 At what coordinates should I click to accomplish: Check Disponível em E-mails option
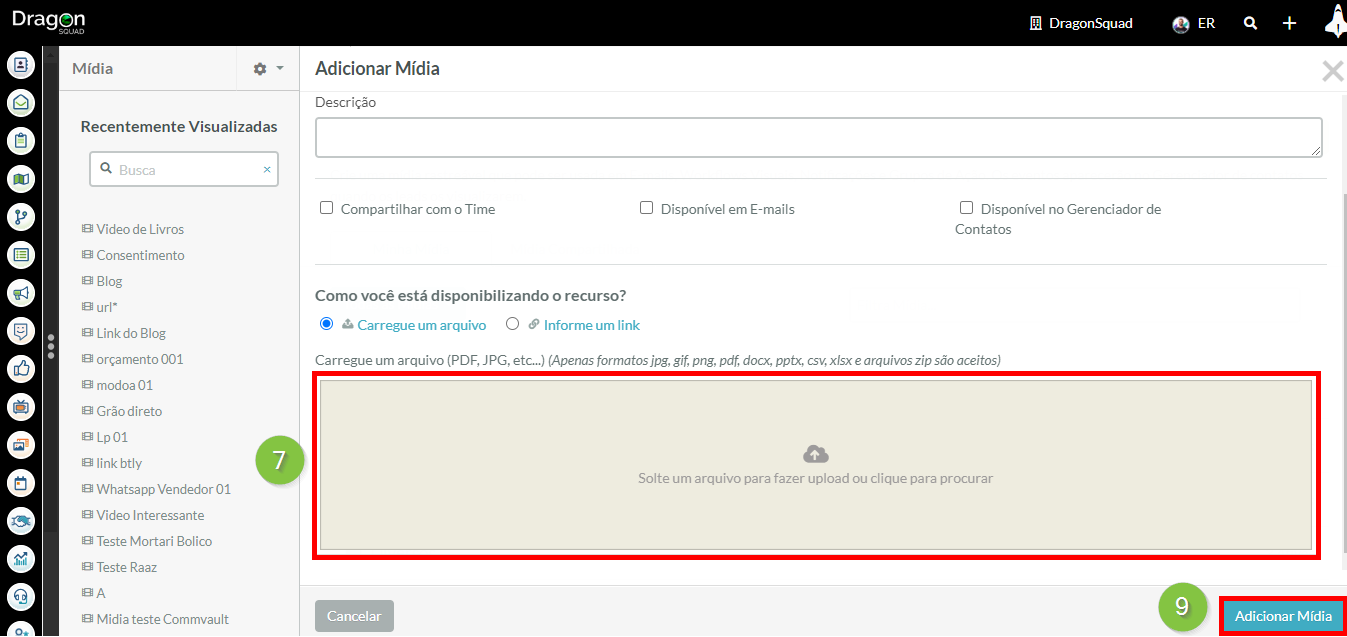[x=646, y=208]
